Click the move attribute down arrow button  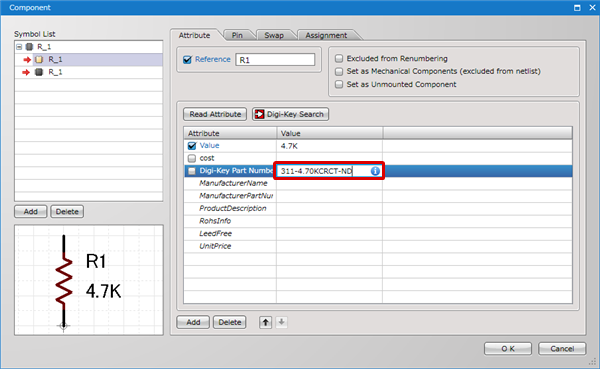281,322
